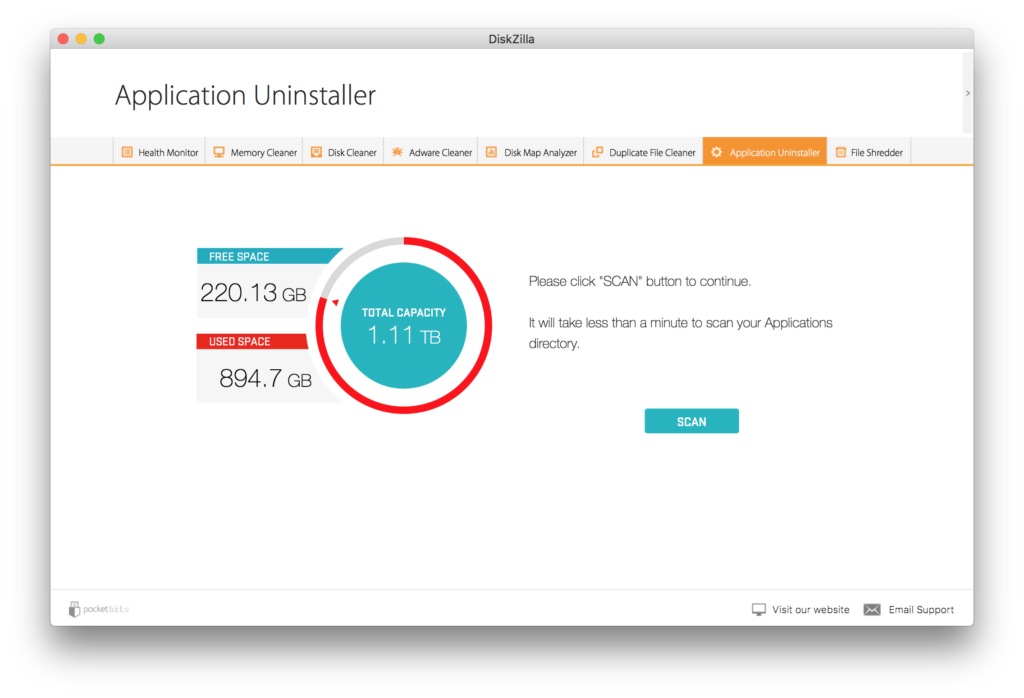Switch to the Memory Cleaner tab

click(255, 152)
